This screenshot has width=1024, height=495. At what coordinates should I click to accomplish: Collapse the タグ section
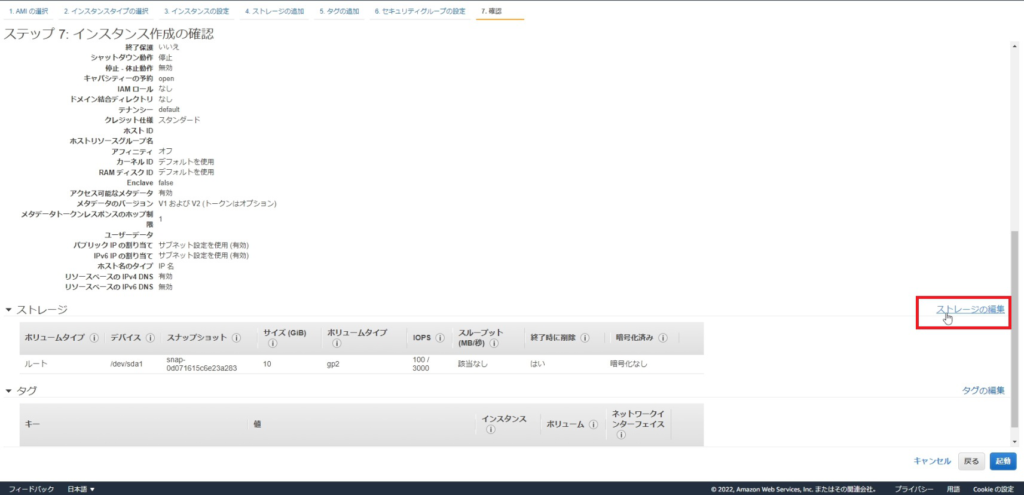coord(9,391)
